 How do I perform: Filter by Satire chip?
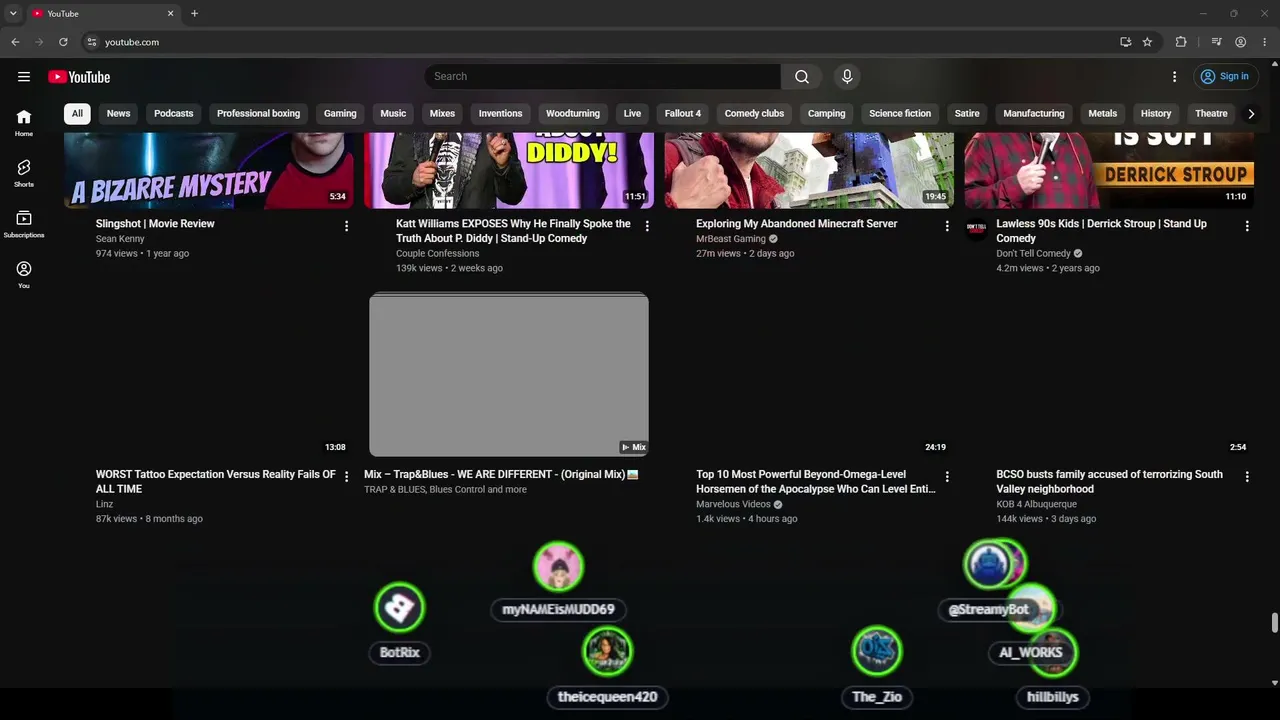pos(967,114)
